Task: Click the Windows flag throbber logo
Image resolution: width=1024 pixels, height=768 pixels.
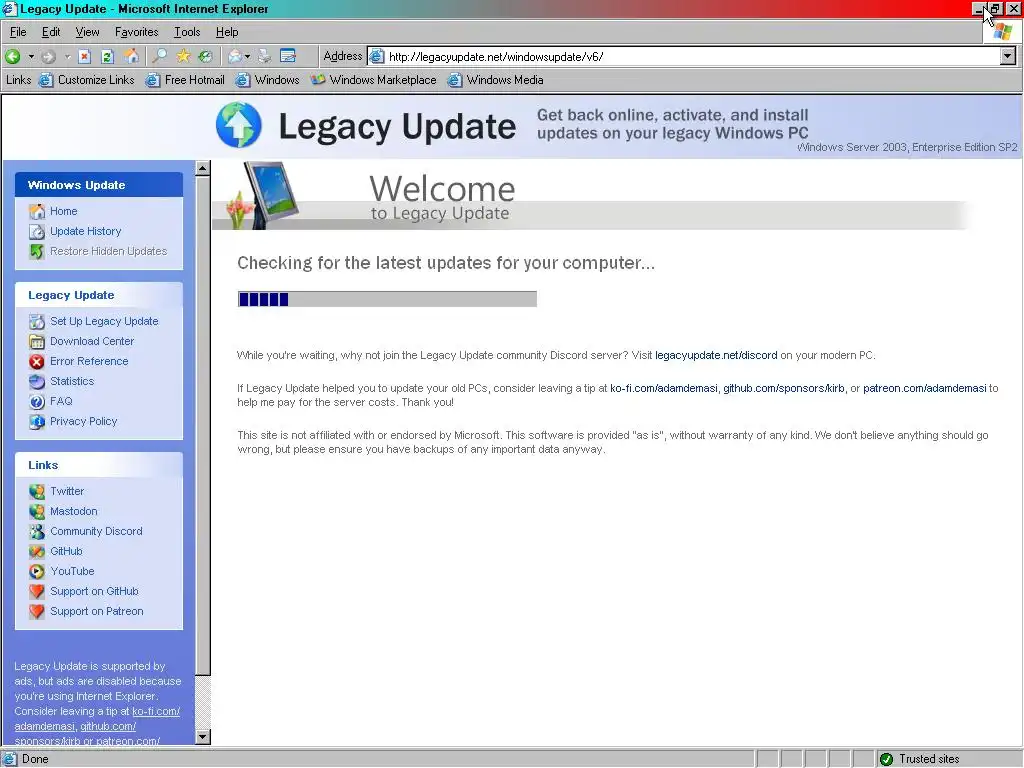Action: 1002,32
